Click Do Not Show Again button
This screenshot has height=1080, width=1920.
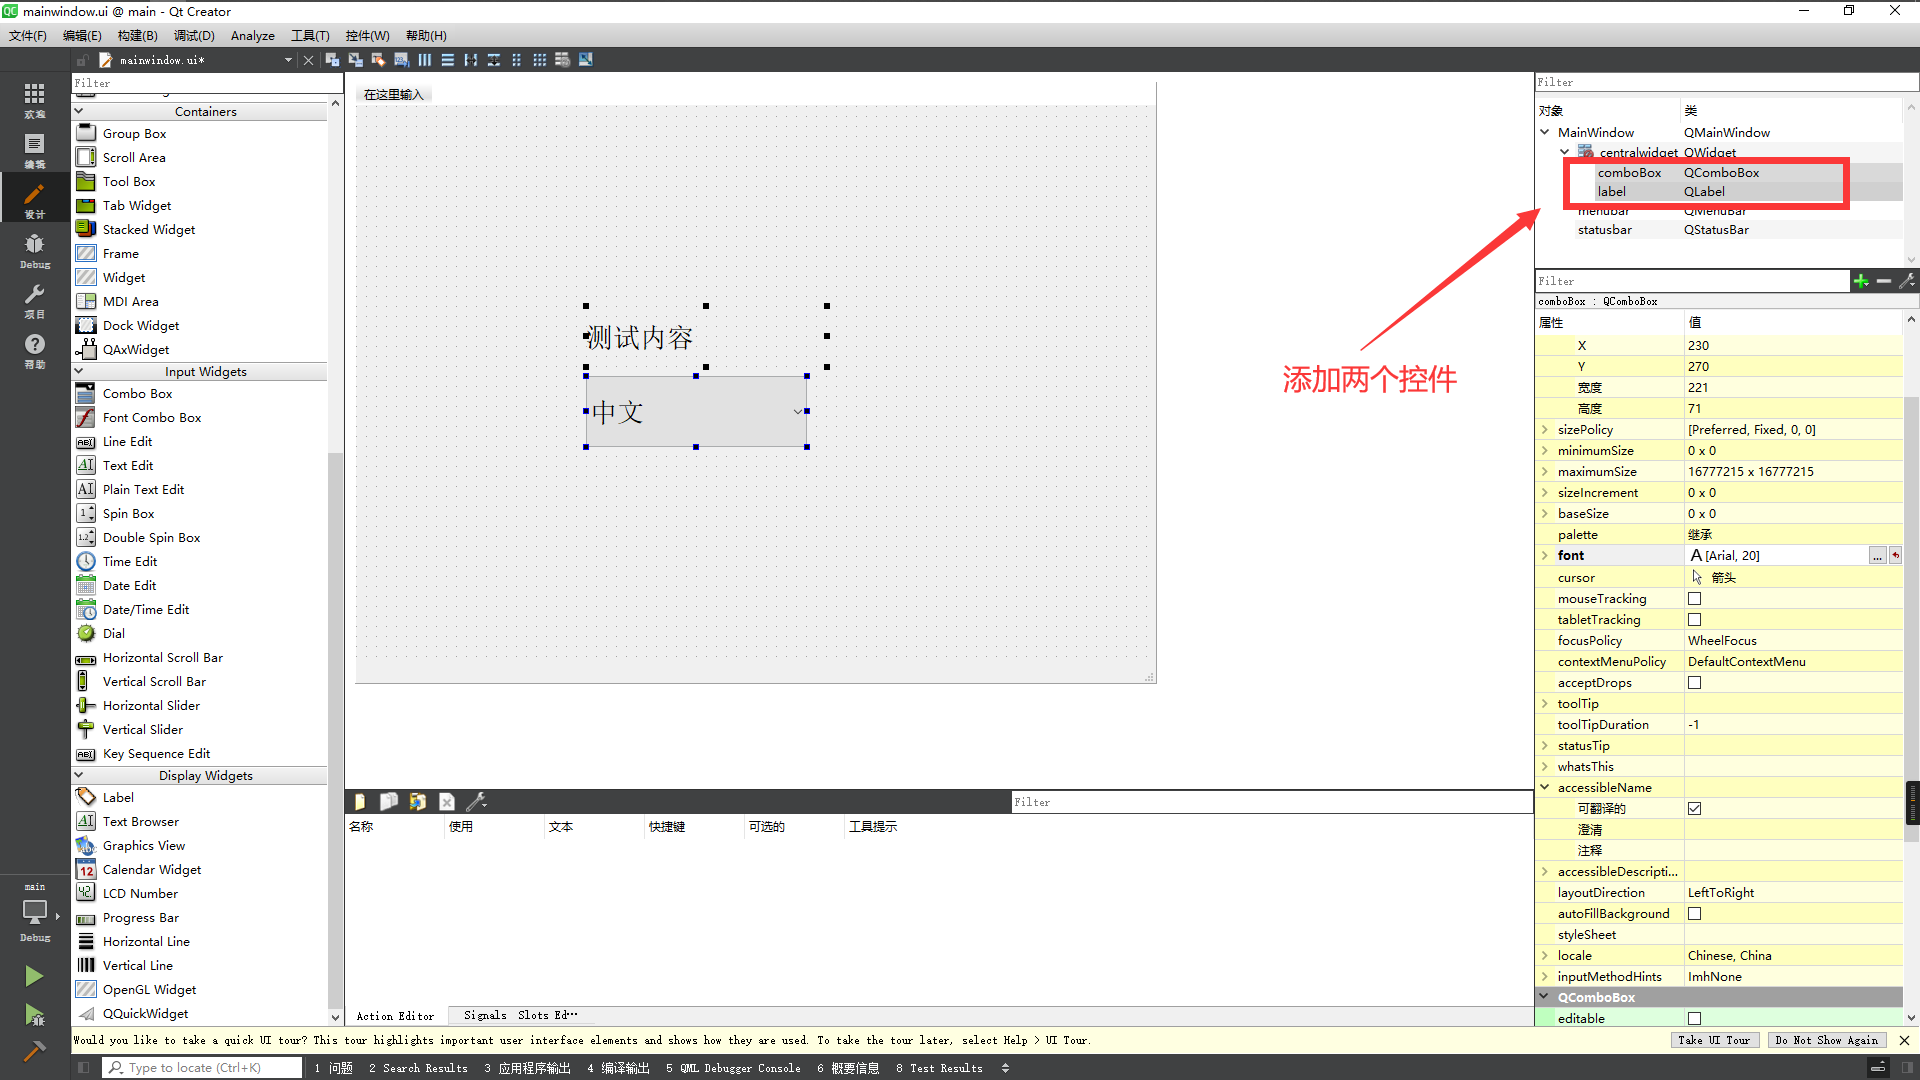click(x=1828, y=1040)
